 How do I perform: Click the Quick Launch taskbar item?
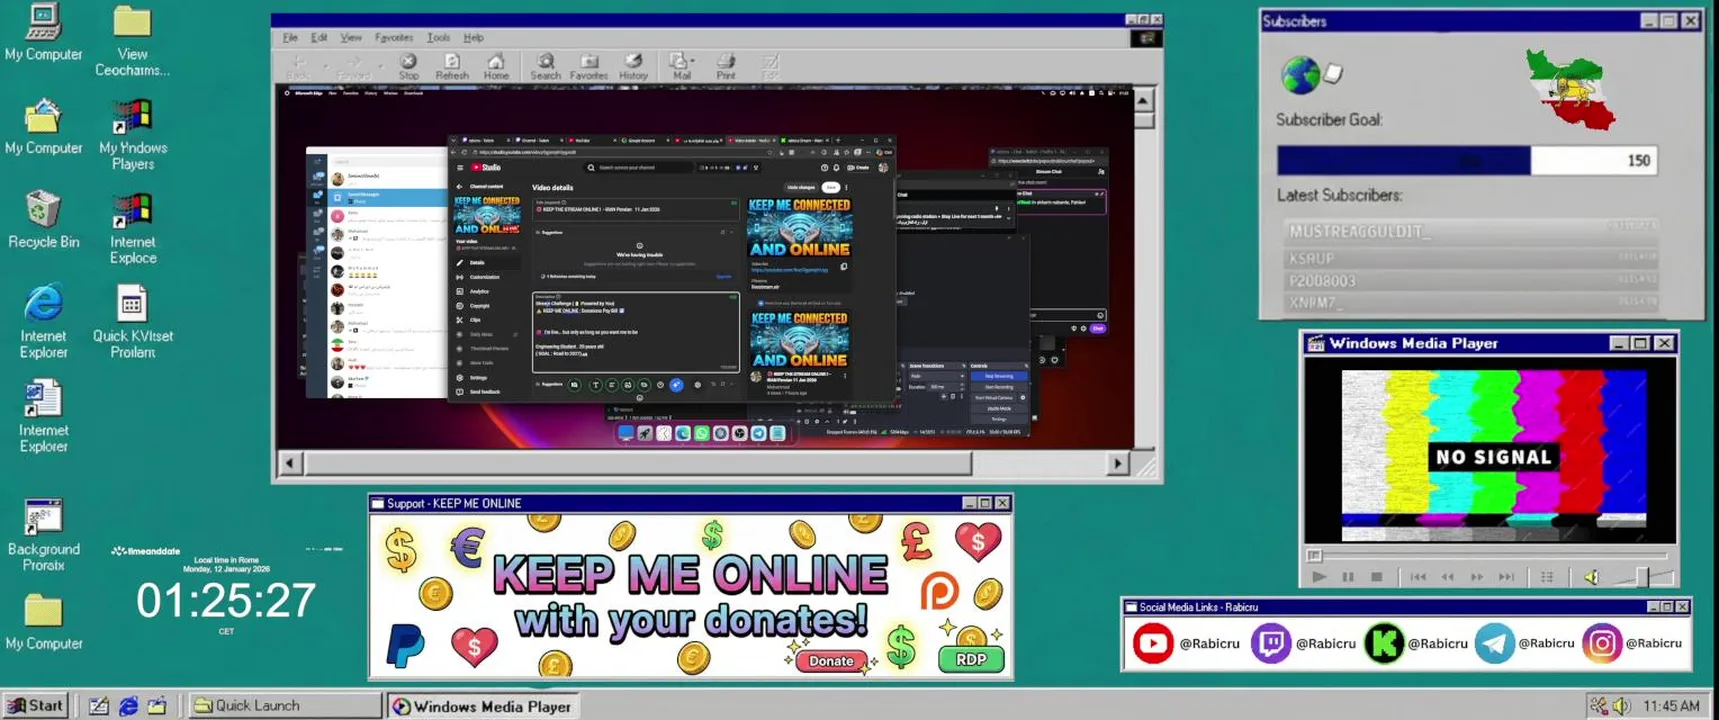(285, 705)
